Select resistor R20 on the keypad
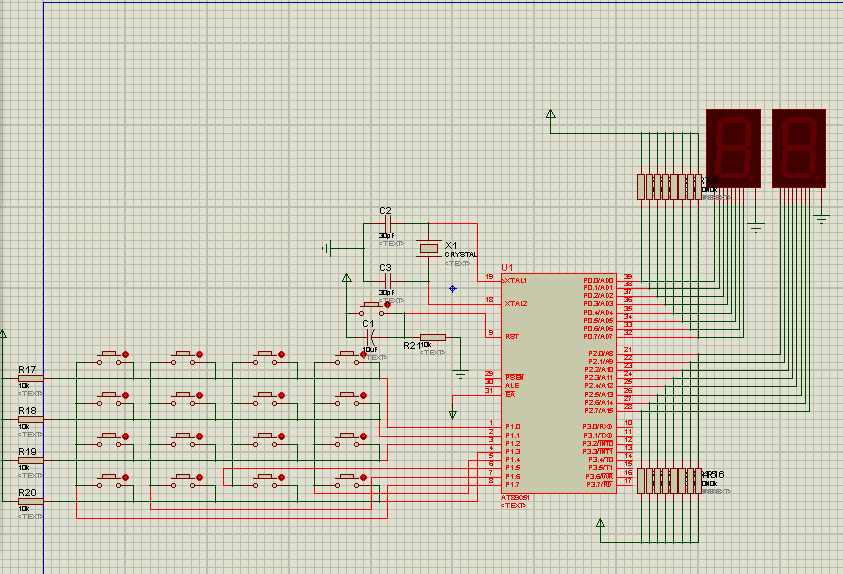843x574 pixels. tap(31, 501)
